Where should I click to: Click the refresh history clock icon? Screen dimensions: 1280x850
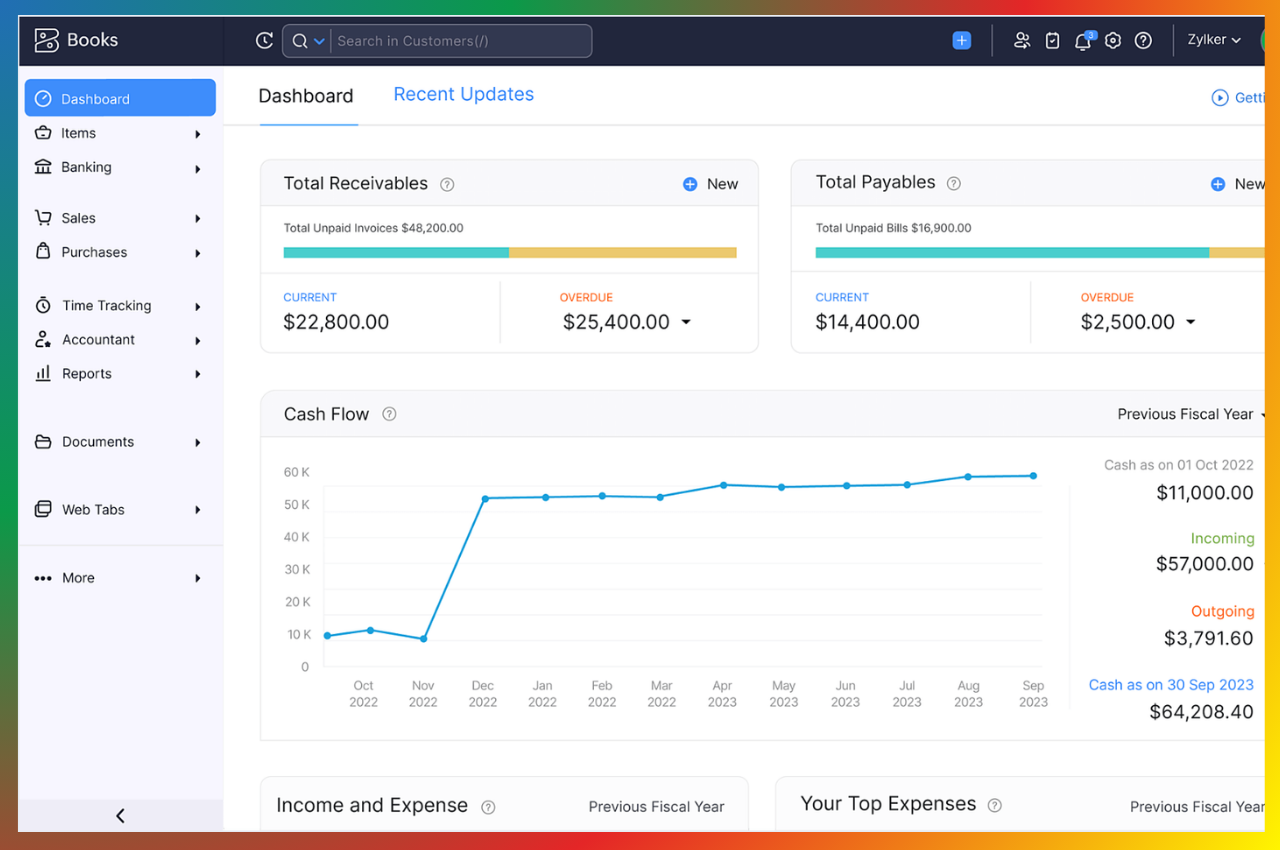click(x=264, y=41)
